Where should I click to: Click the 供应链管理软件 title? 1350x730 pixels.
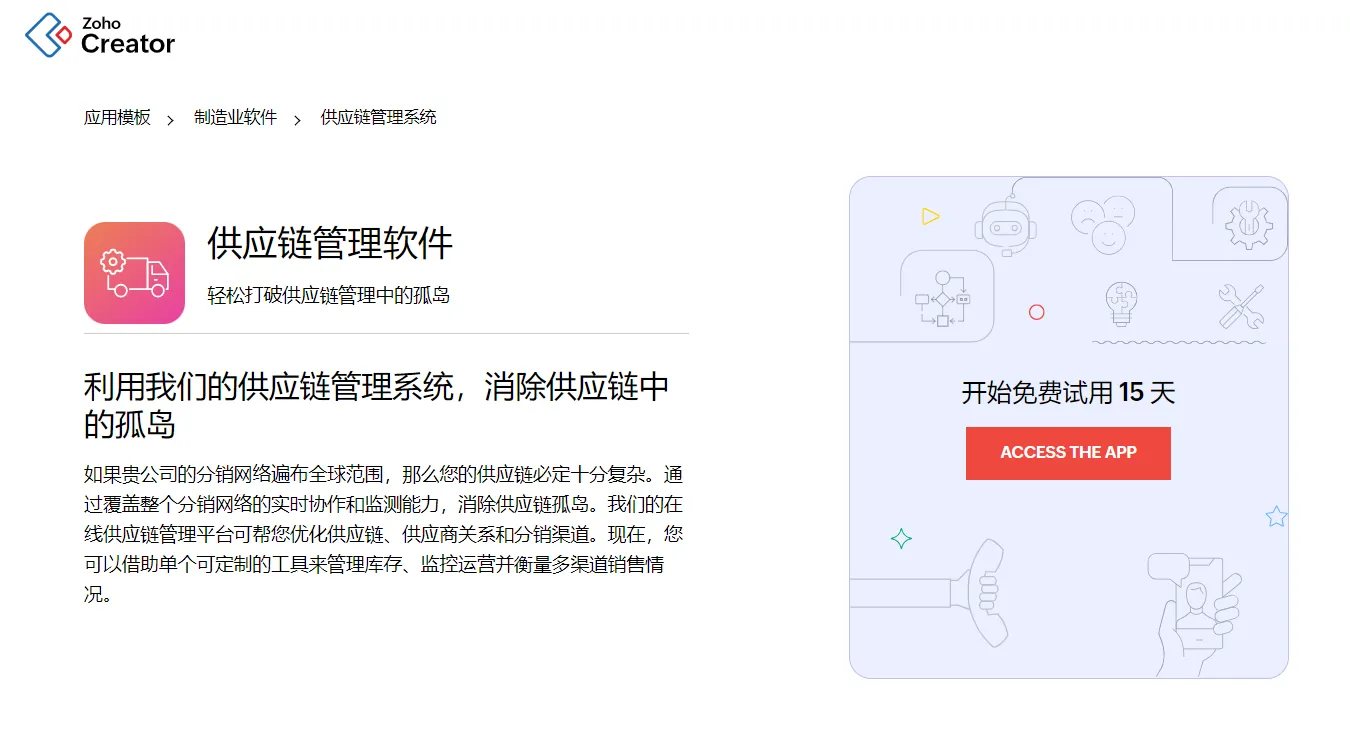[330, 244]
